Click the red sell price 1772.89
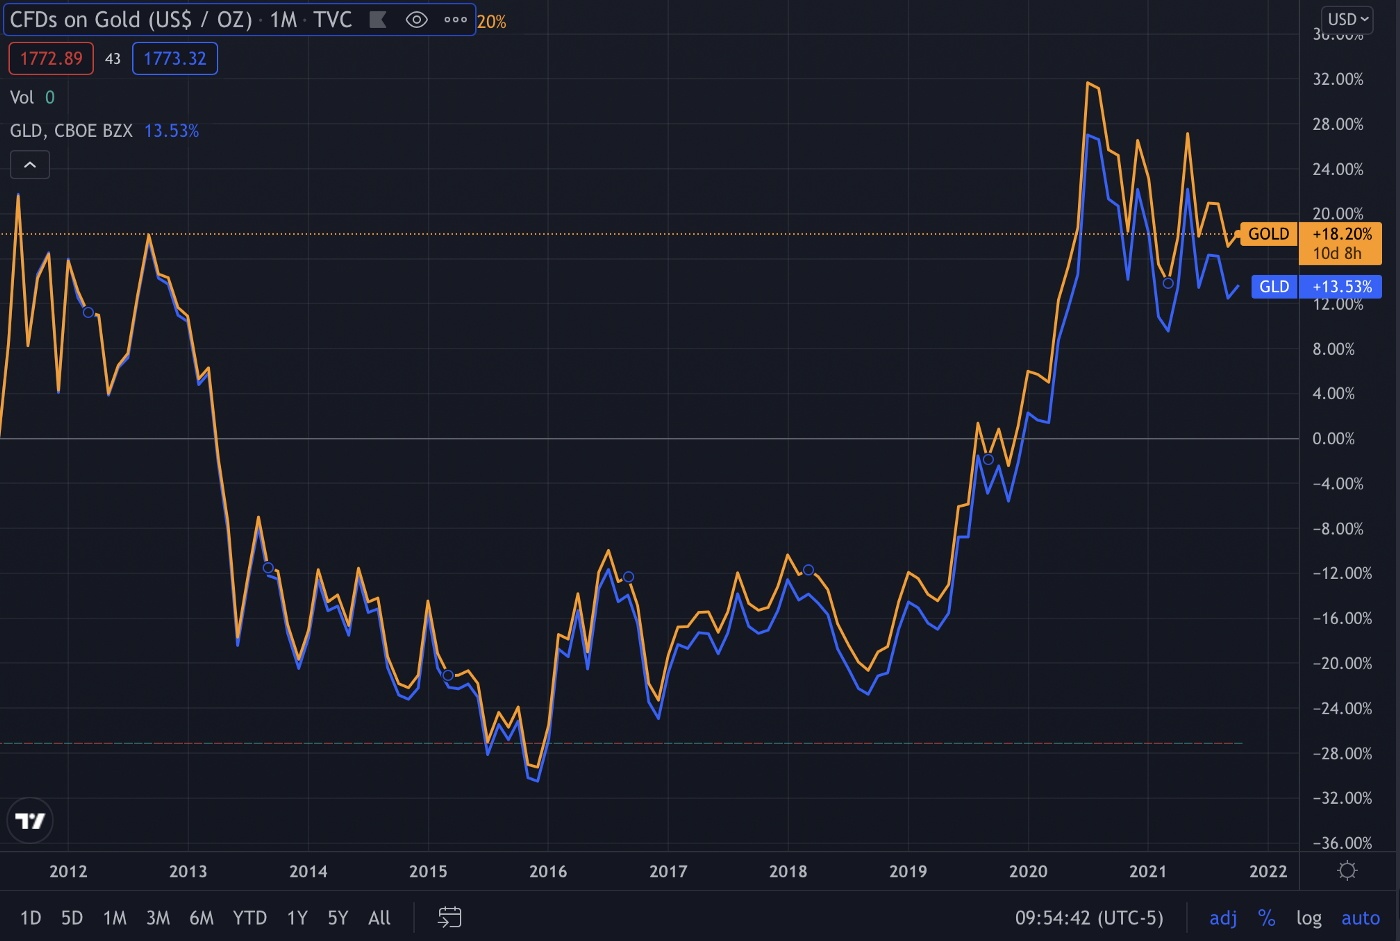 [51, 58]
